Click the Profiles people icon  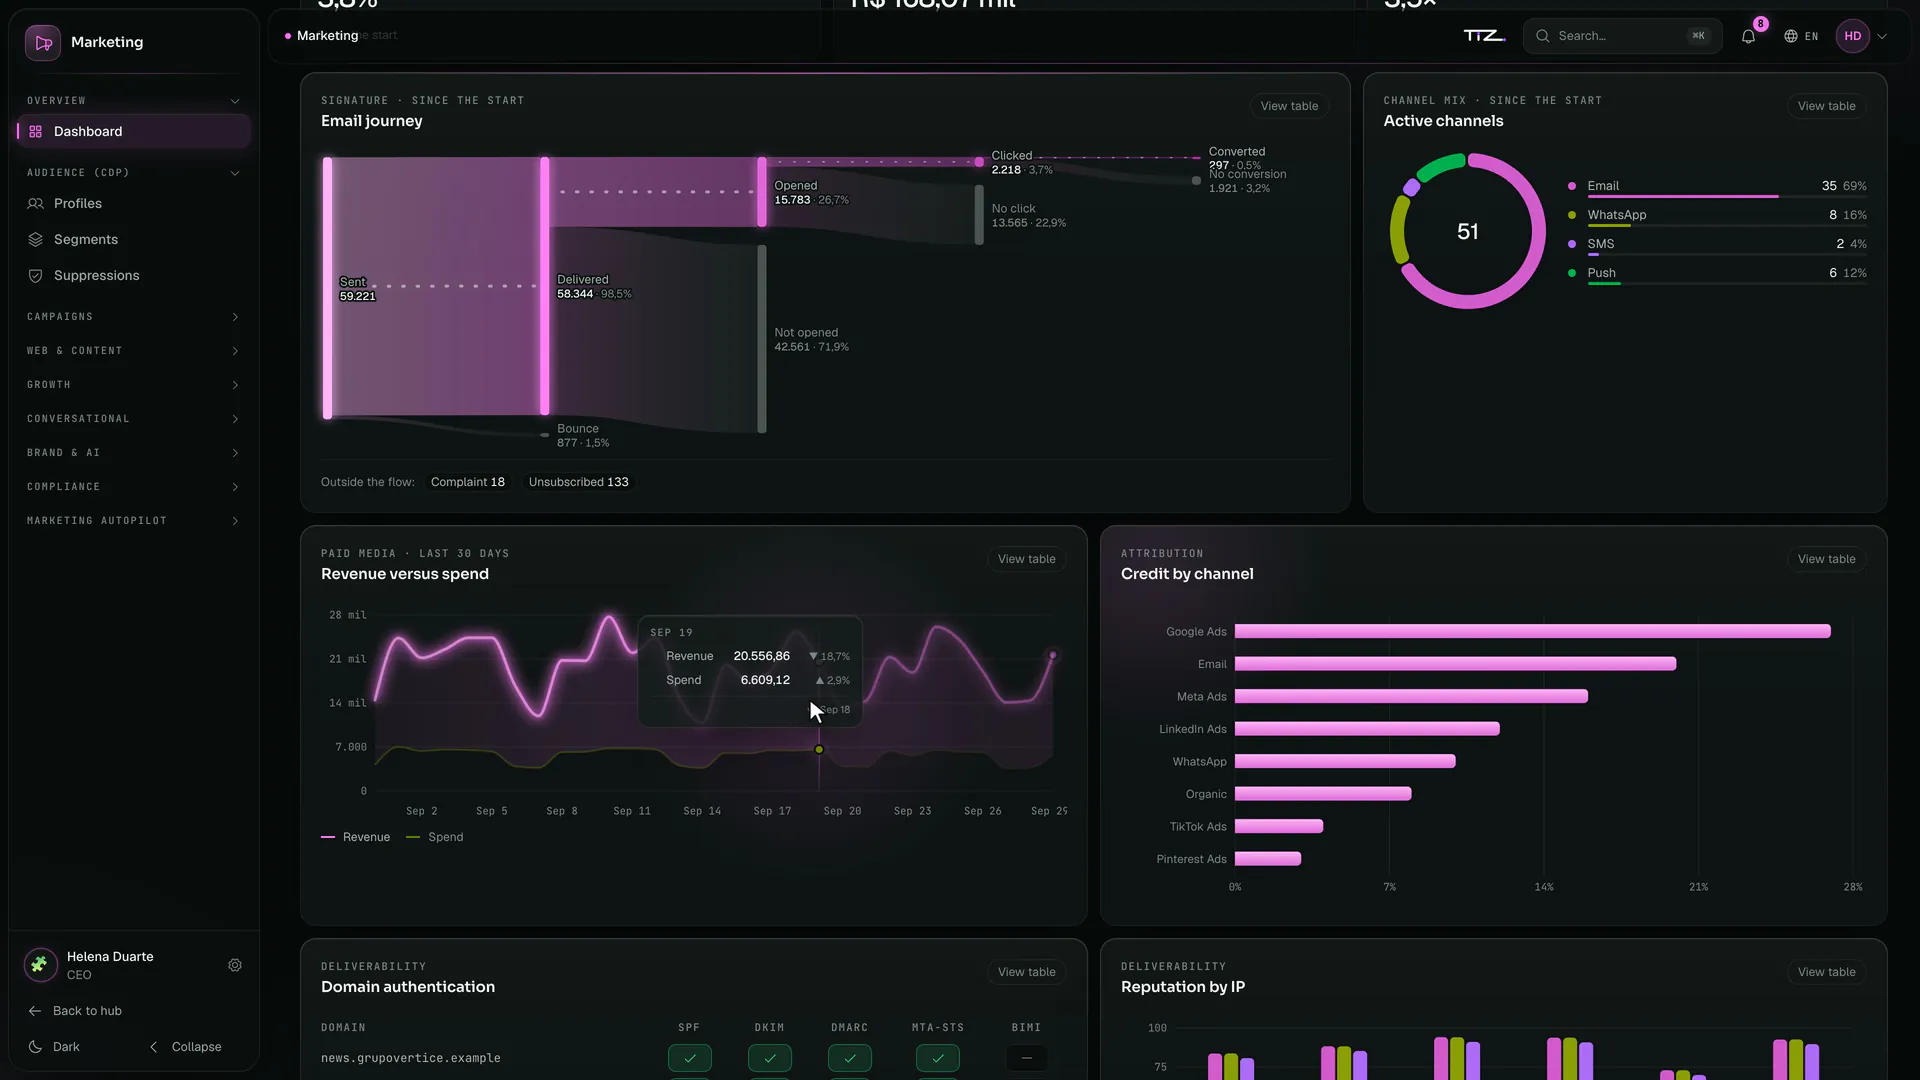point(36,203)
